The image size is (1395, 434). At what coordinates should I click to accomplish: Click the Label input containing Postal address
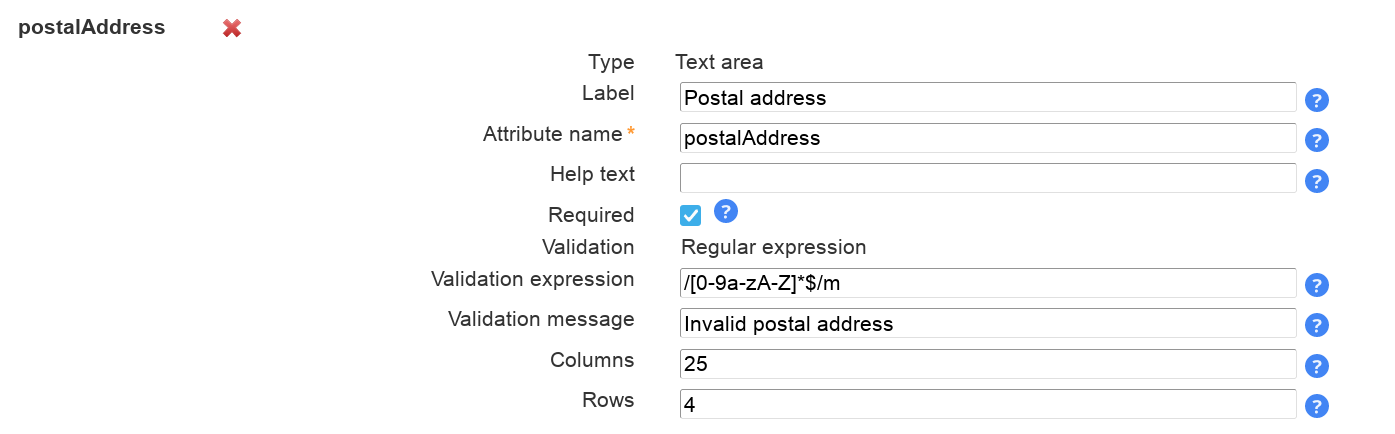pyautogui.click(x=987, y=98)
